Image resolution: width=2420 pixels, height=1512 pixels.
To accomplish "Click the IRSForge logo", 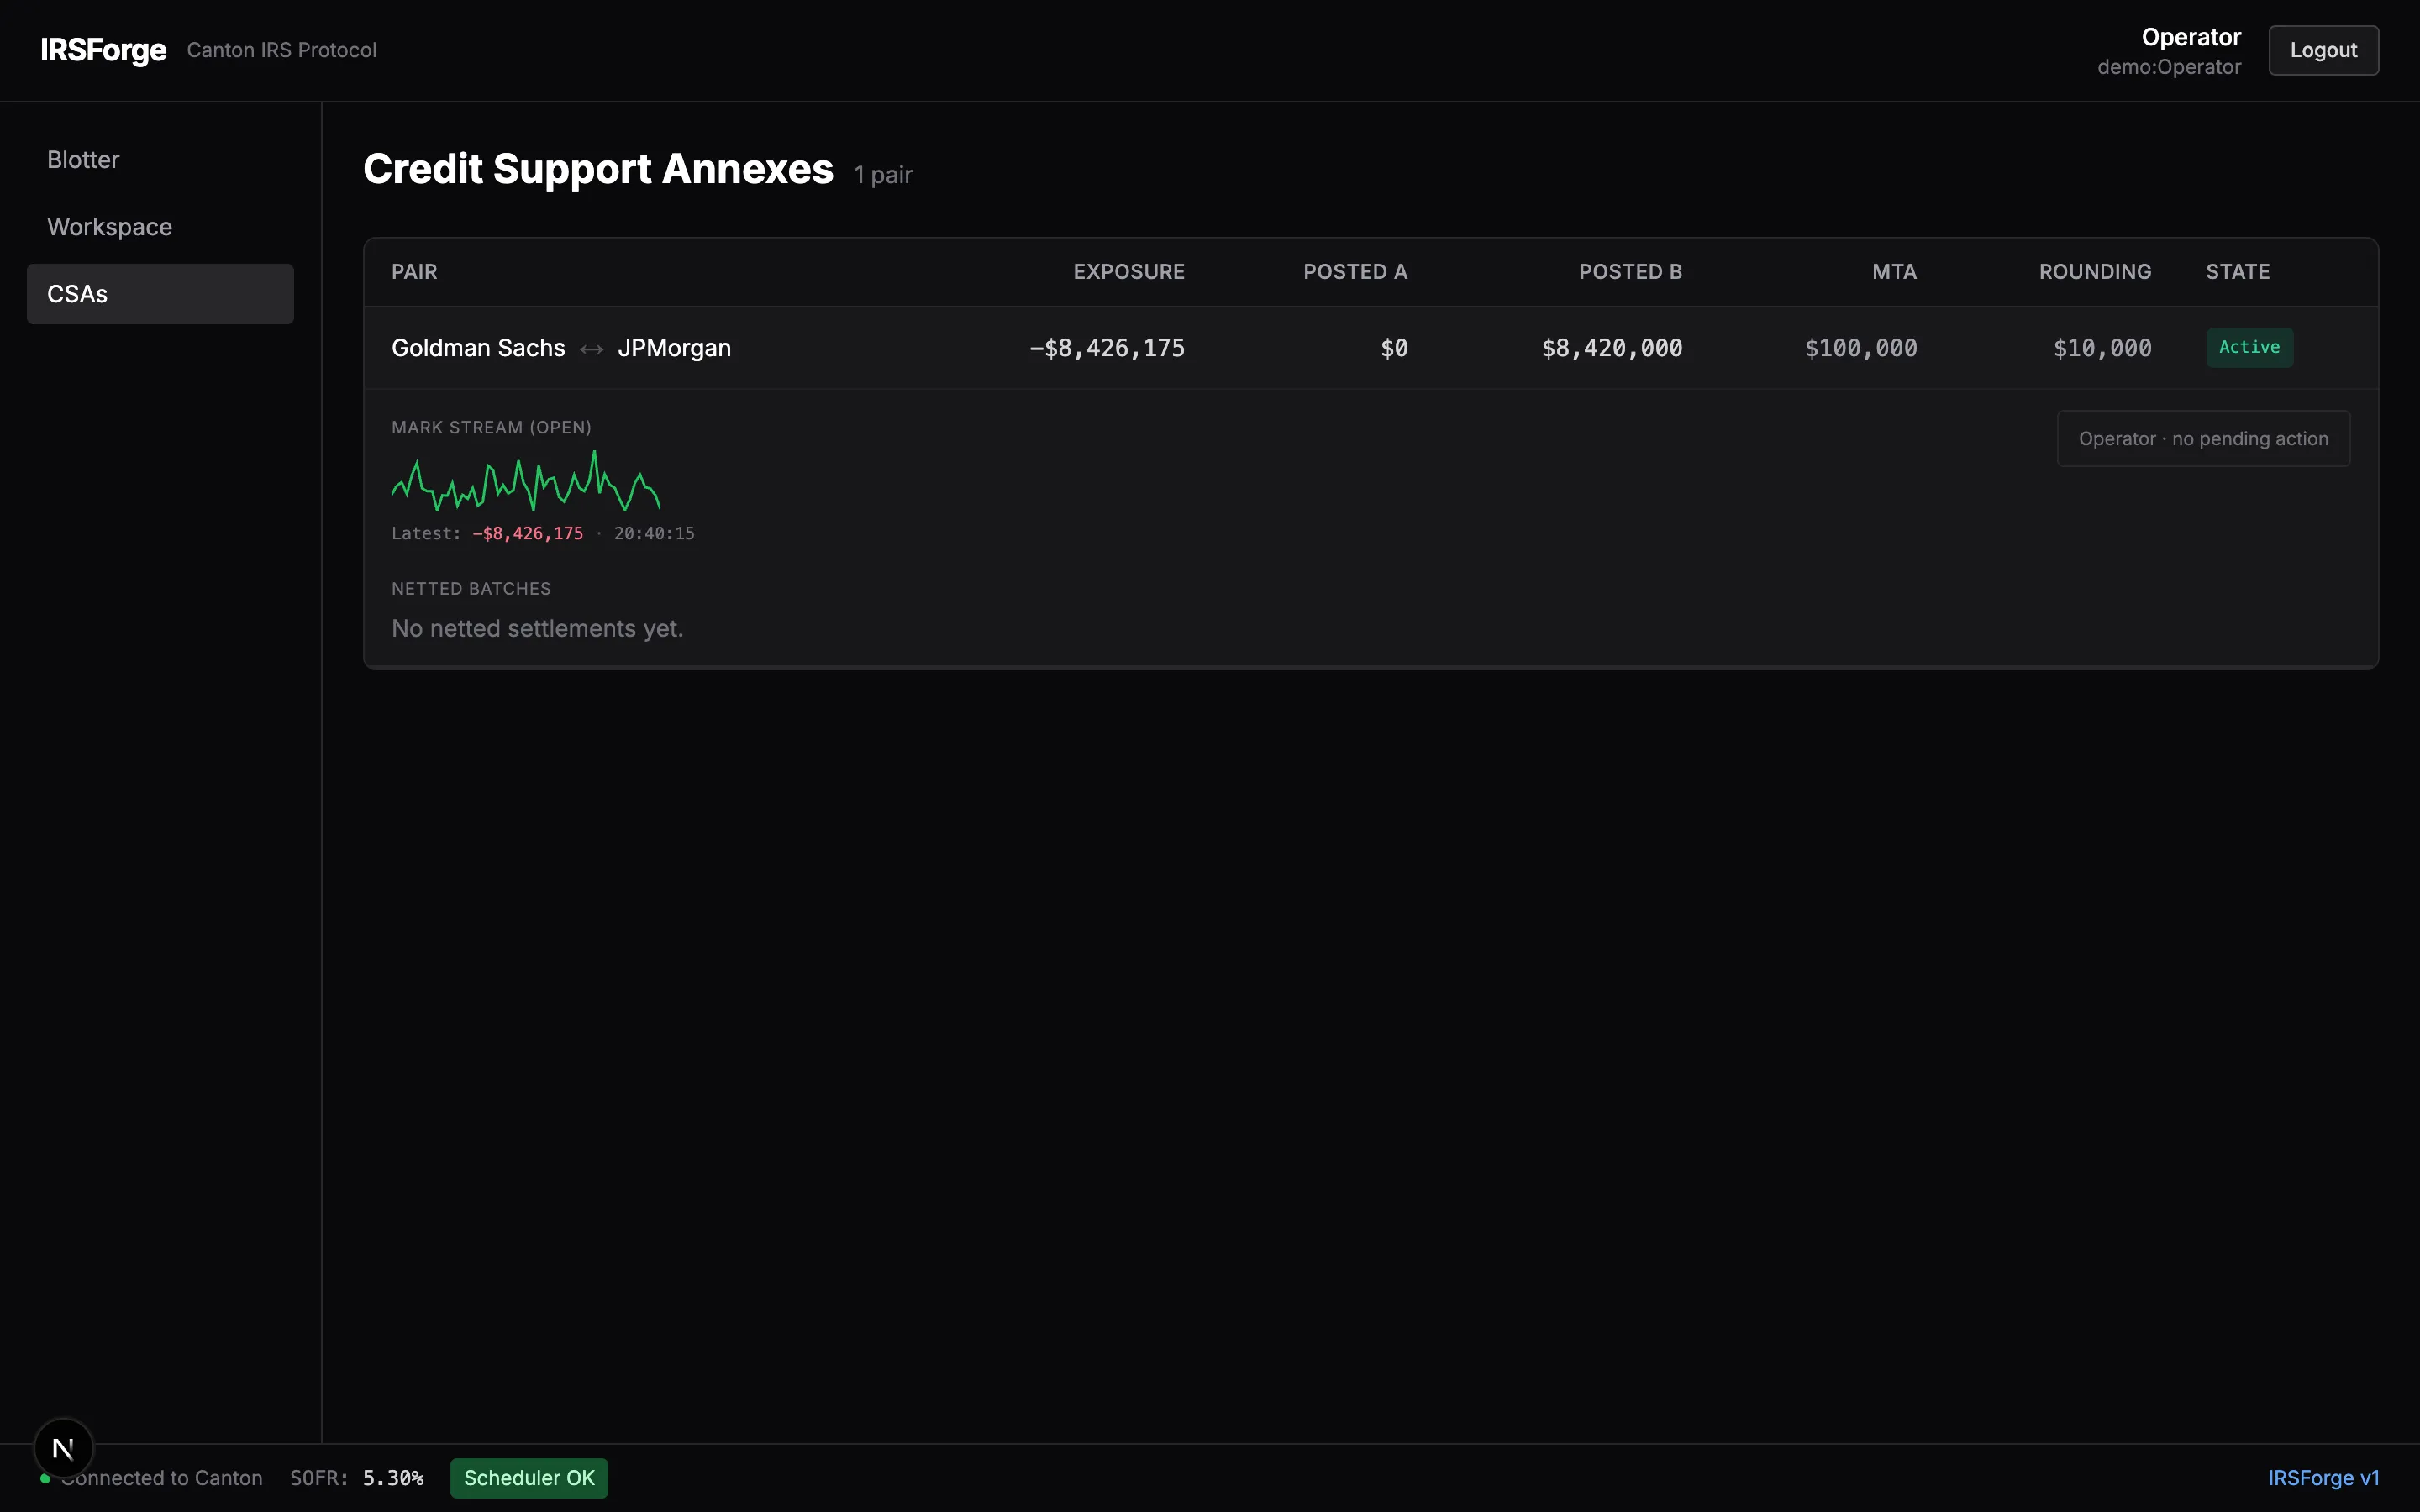I will (103, 50).
